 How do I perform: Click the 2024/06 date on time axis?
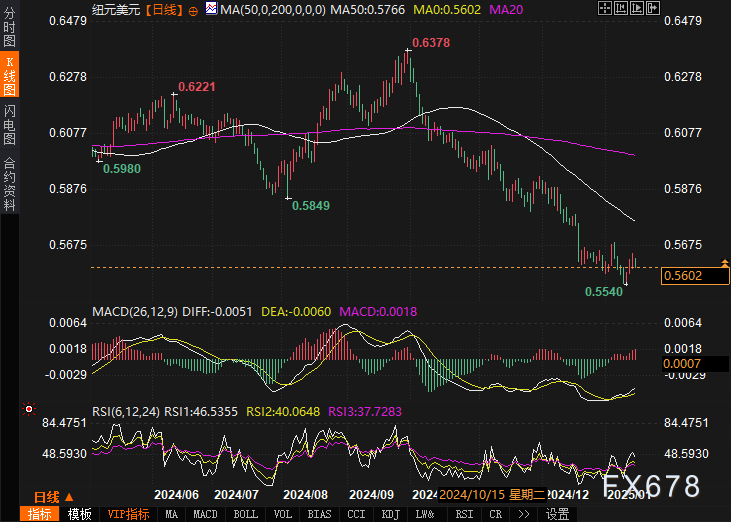176,495
